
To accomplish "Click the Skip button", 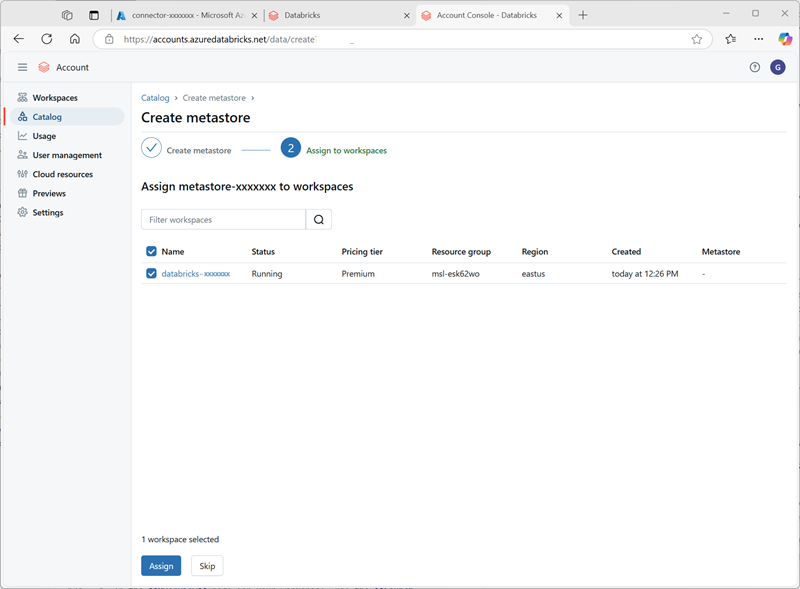I will (x=207, y=566).
